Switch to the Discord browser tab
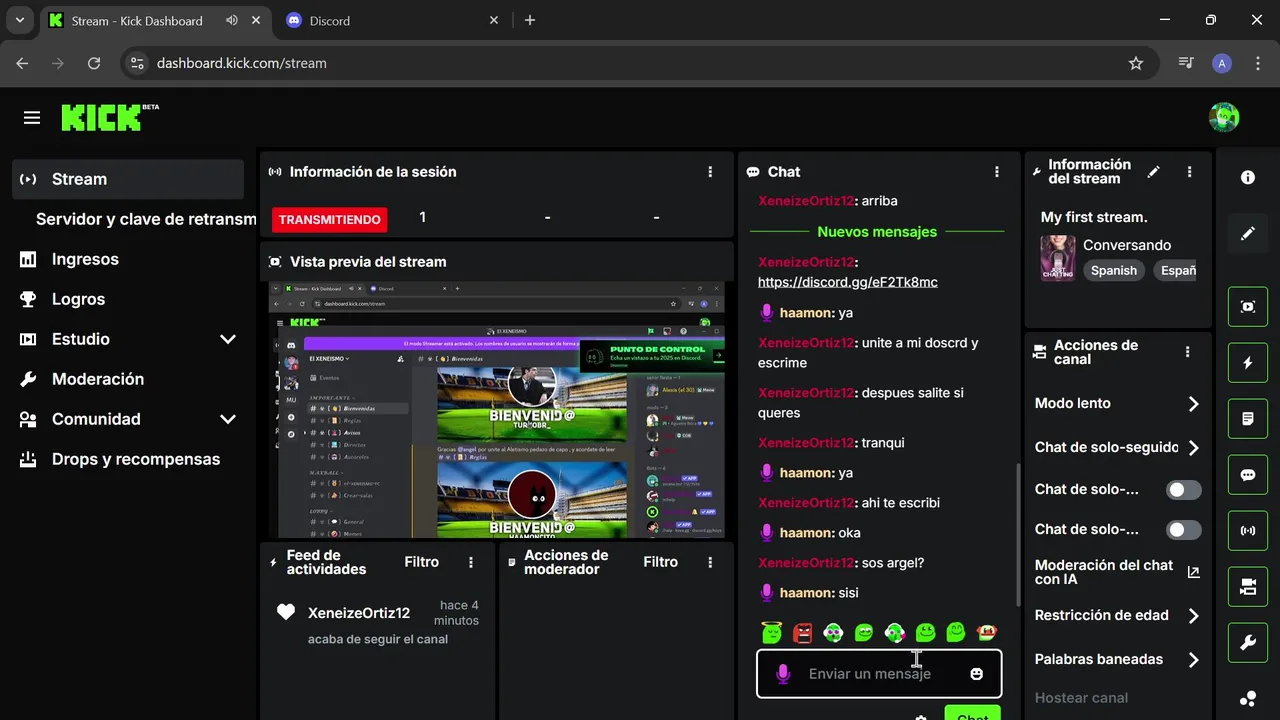Image resolution: width=1280 pixels, height=720 pixels. point(392,20)
